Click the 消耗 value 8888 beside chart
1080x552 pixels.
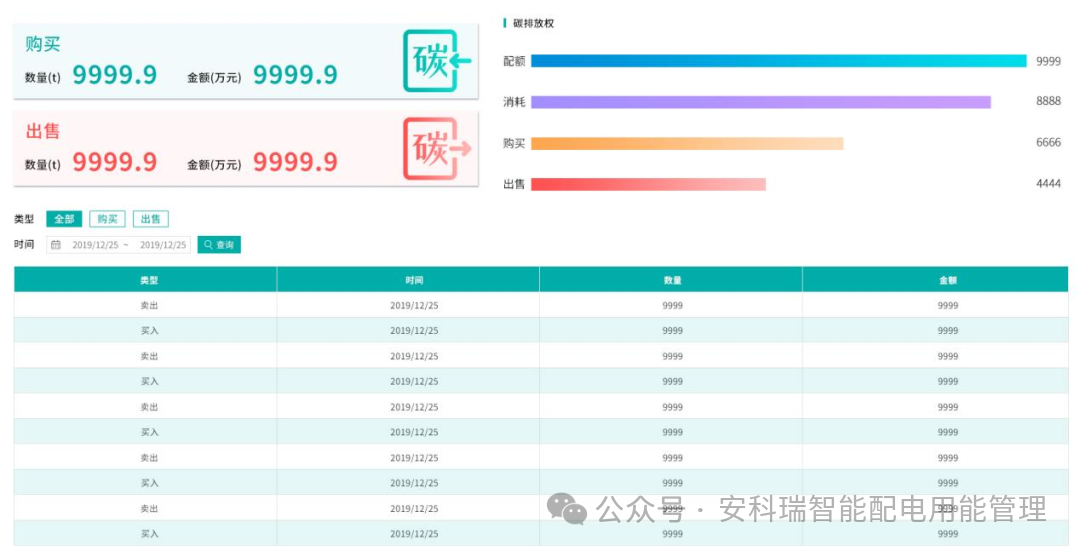[1048, 101]
